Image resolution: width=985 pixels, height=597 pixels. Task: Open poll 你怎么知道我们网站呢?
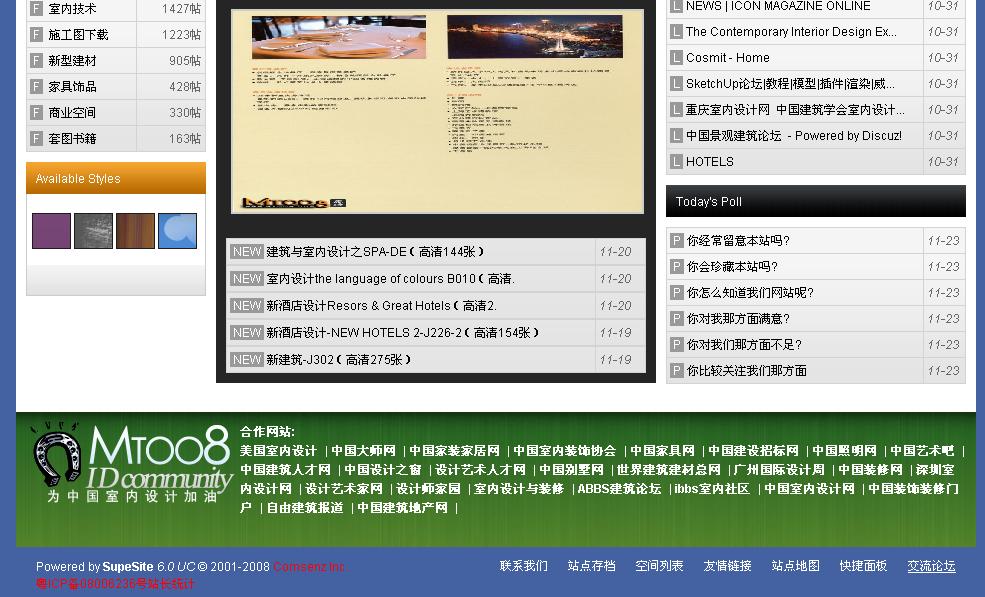click(x=750, y=293)
